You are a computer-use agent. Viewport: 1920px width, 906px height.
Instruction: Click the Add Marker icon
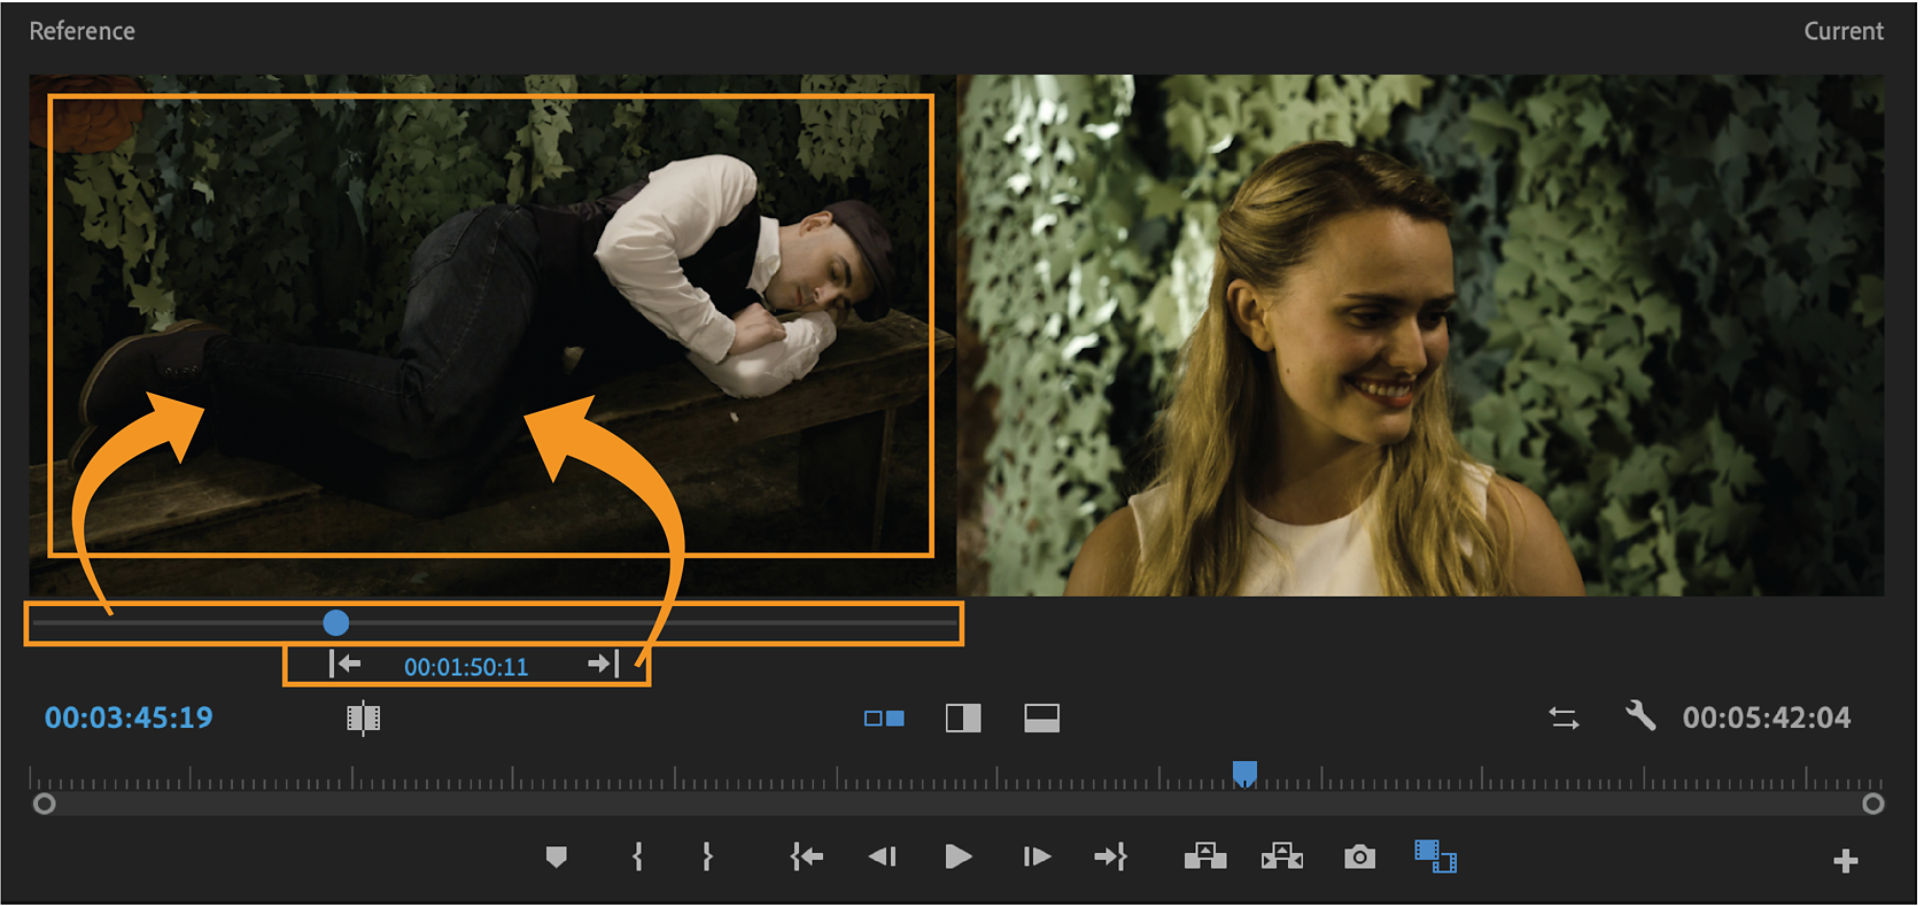pos(556,857)
